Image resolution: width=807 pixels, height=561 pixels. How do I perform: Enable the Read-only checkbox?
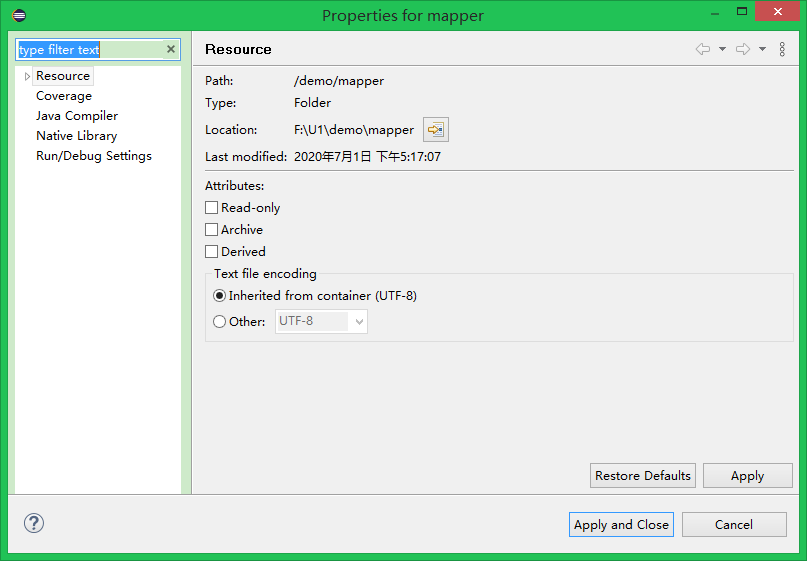point(211,208)
